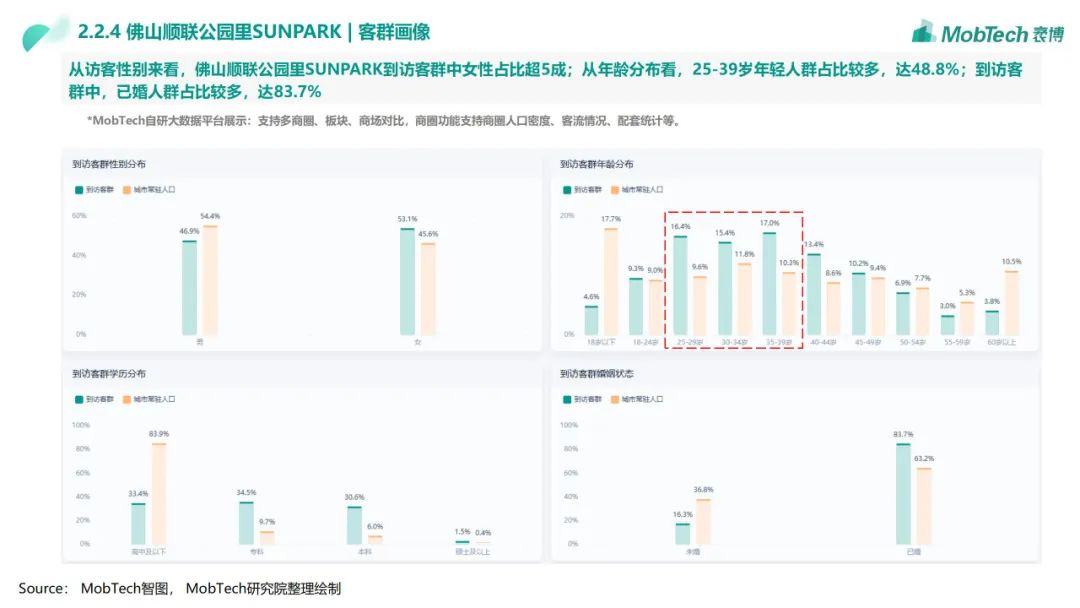This screenshot has width=1080, height=608.
Task: Click green 到访客群 legend swatch in 年龄分布 chart
Action: pyautogui.click(x=567, y=190)
